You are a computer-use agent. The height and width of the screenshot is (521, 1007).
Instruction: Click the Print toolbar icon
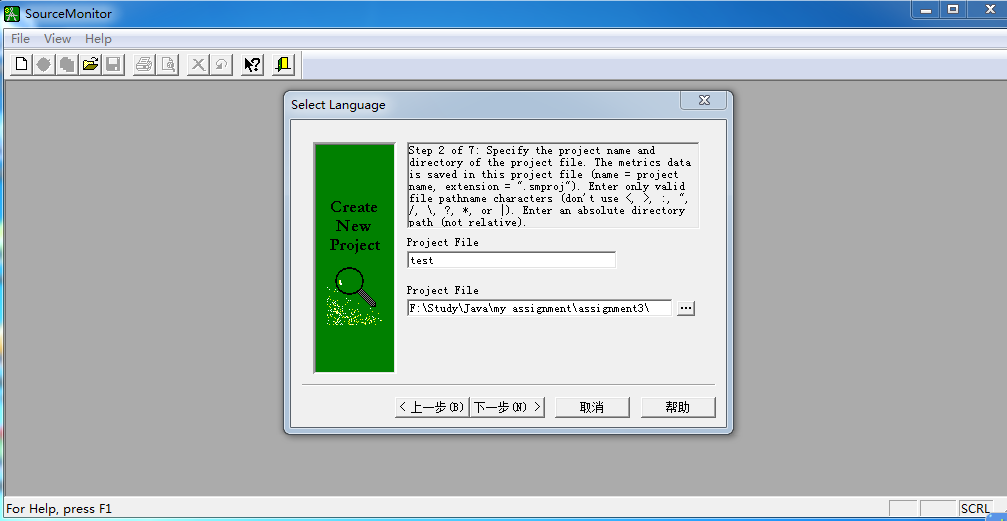(x=144, y=64)
